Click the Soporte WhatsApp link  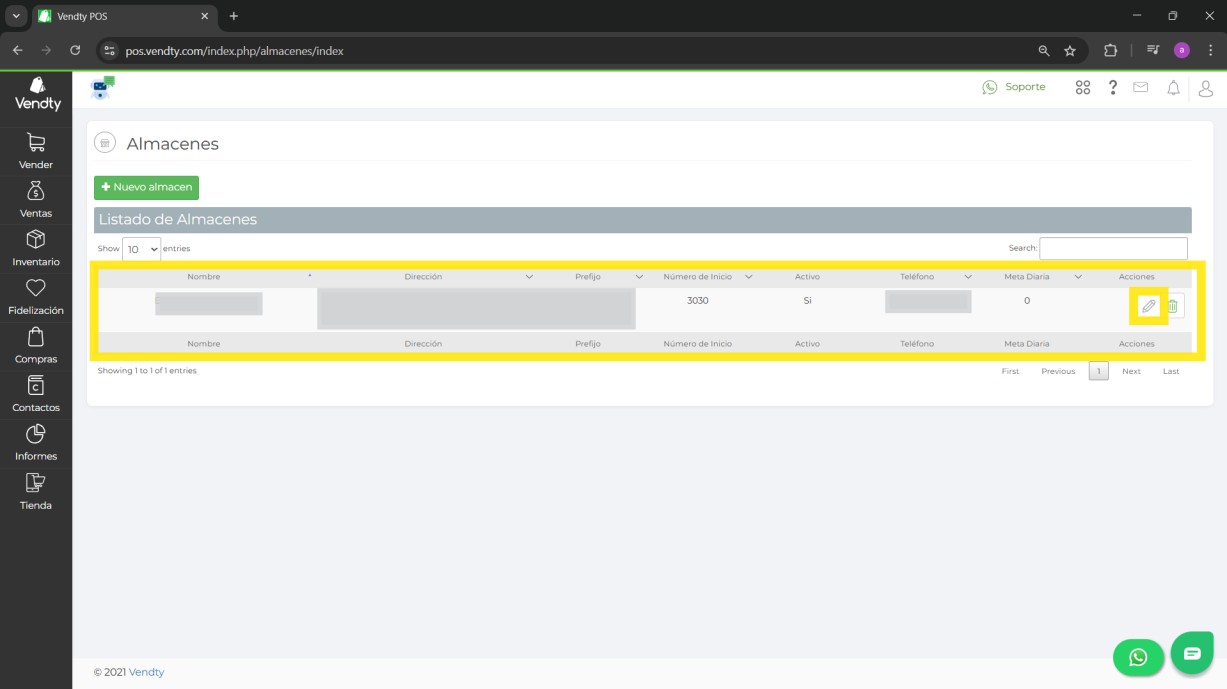point(1014,87)
